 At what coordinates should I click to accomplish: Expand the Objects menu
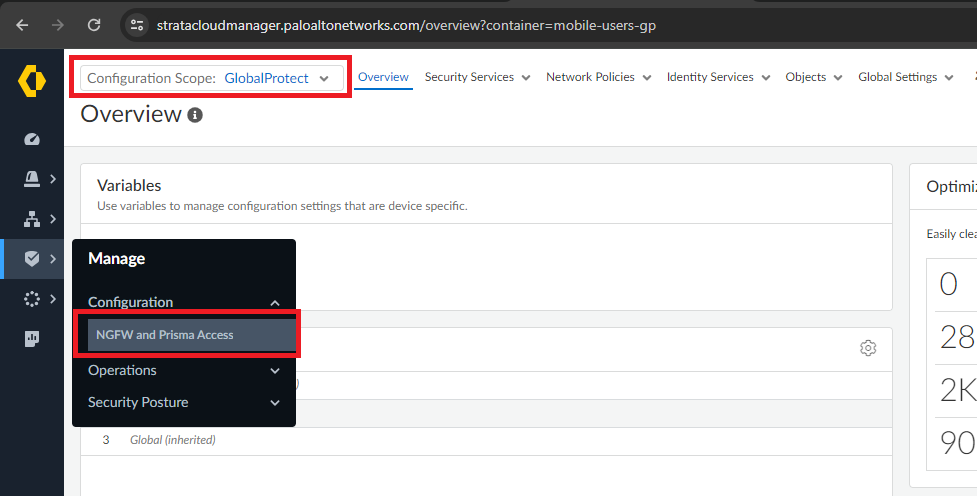coord(814,77)
